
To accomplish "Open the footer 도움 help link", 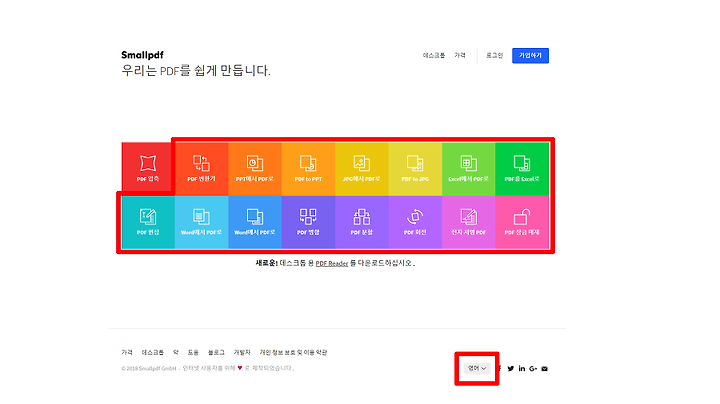I will (x=193, y=352).
